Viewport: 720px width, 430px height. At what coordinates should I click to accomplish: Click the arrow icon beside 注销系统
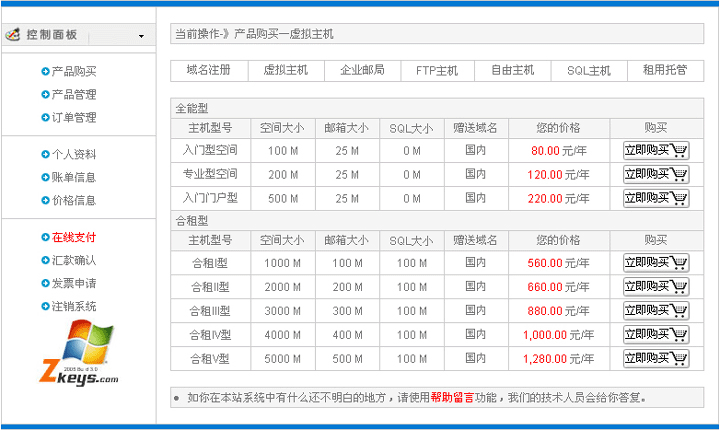point(45,306)
